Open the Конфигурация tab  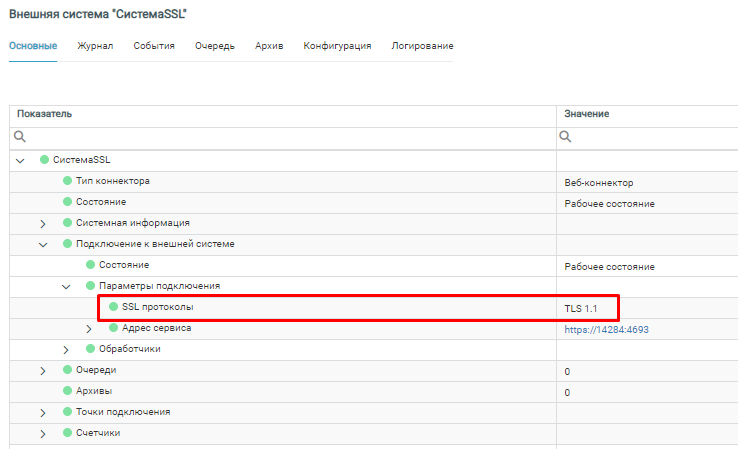click(x=337, y=46)
